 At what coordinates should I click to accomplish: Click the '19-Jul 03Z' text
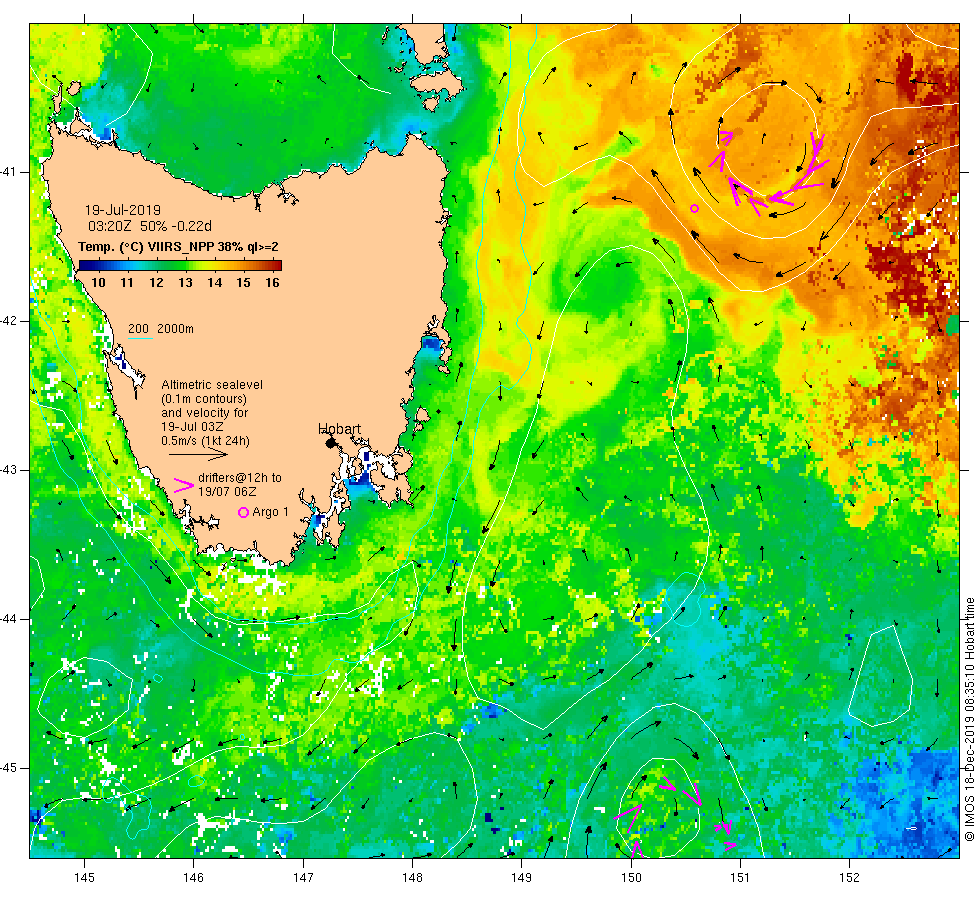(x=192, y=427)
